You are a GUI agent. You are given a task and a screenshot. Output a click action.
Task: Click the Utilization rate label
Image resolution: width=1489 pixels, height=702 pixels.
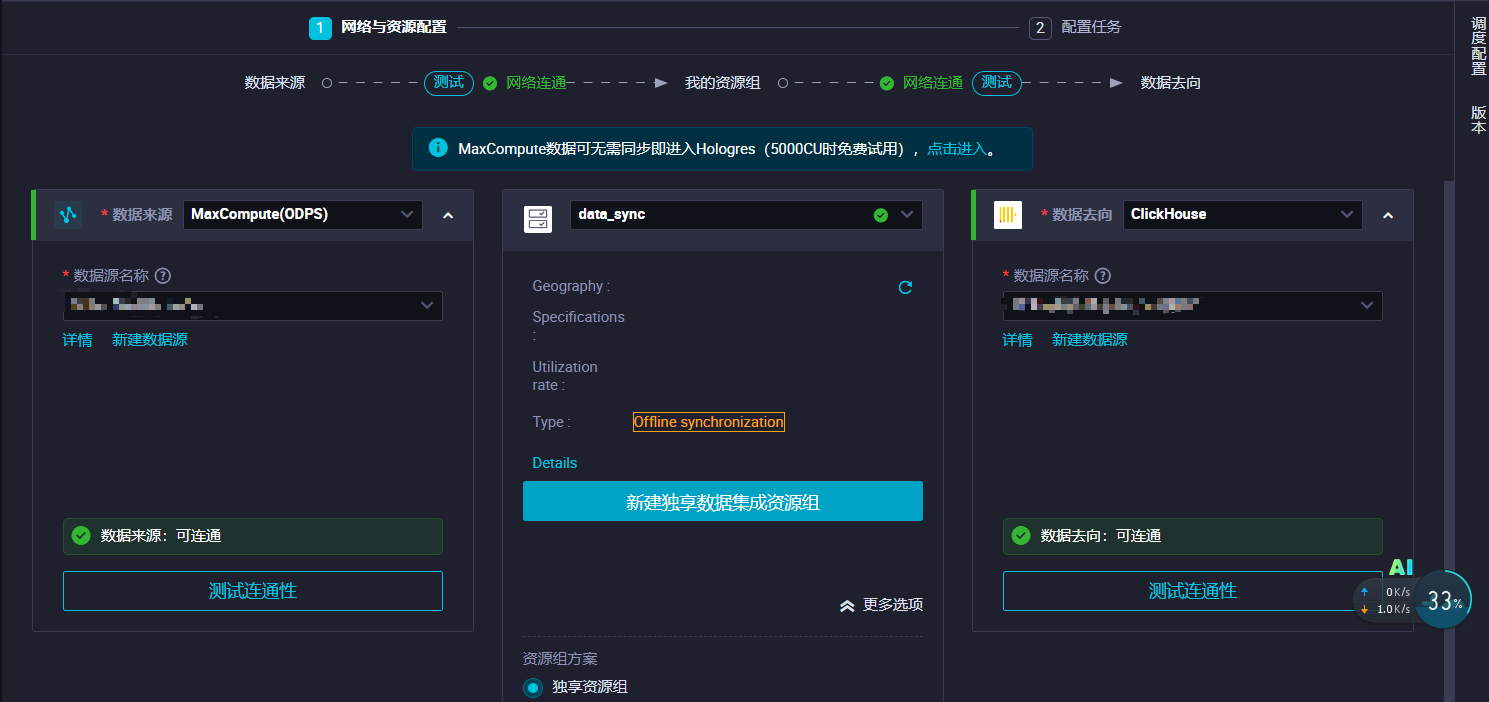[565, 376]
